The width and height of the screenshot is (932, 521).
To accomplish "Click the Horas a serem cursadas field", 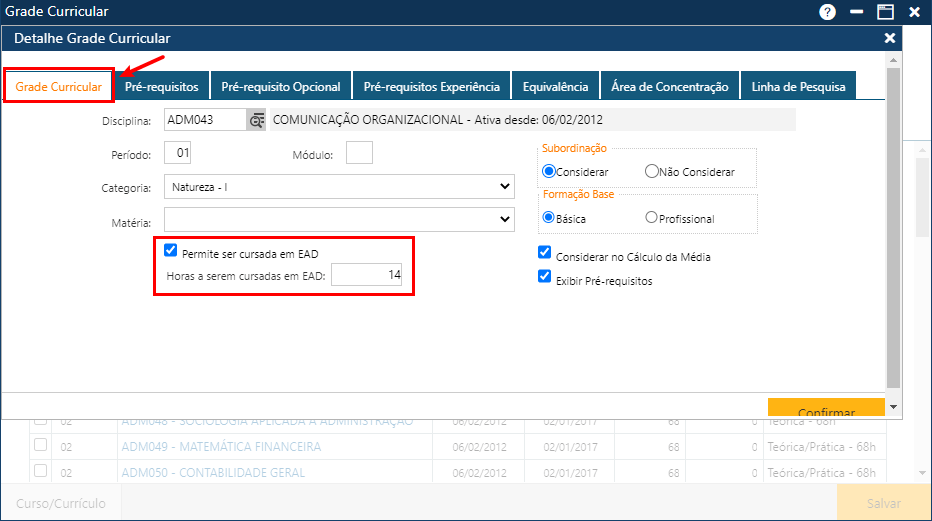I will [x=366, y=274].
